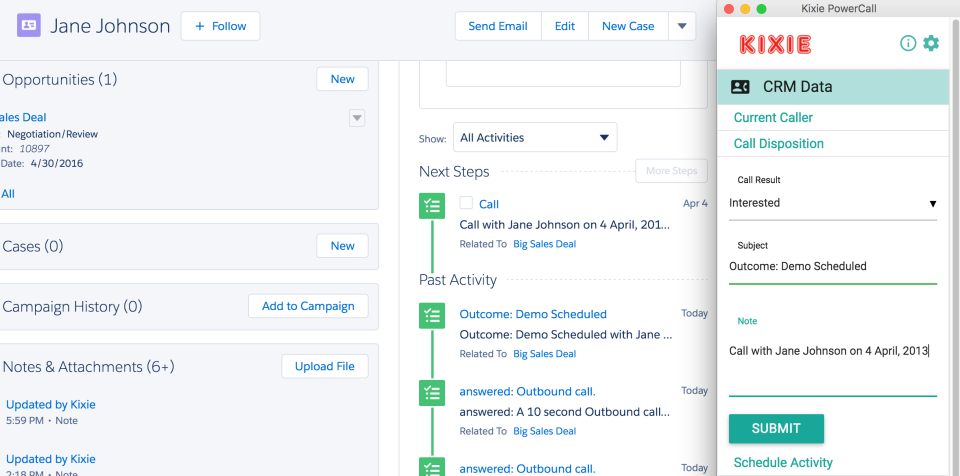Open the Outcome: Demo Scheduled activity link

[x=533, y=314]
